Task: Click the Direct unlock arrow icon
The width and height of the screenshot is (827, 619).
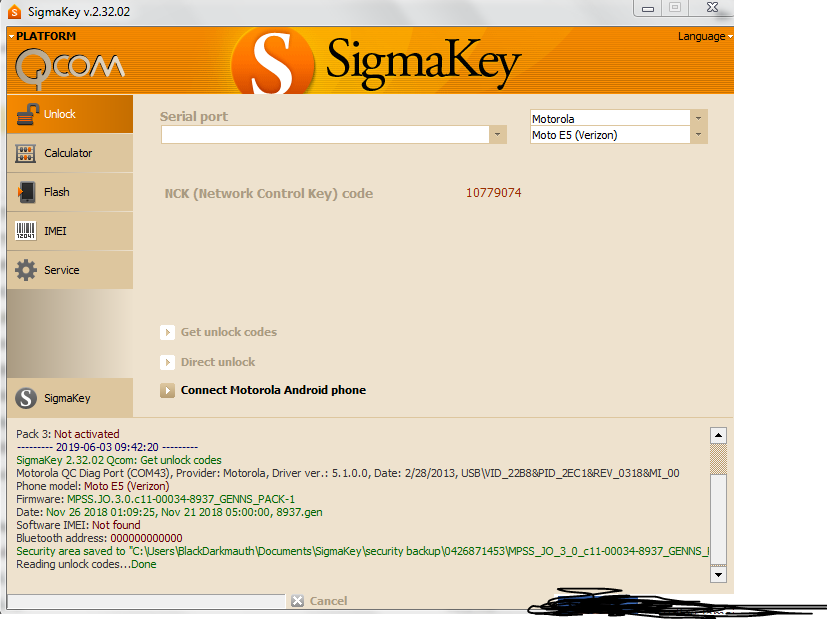Action: click(167, 362)
